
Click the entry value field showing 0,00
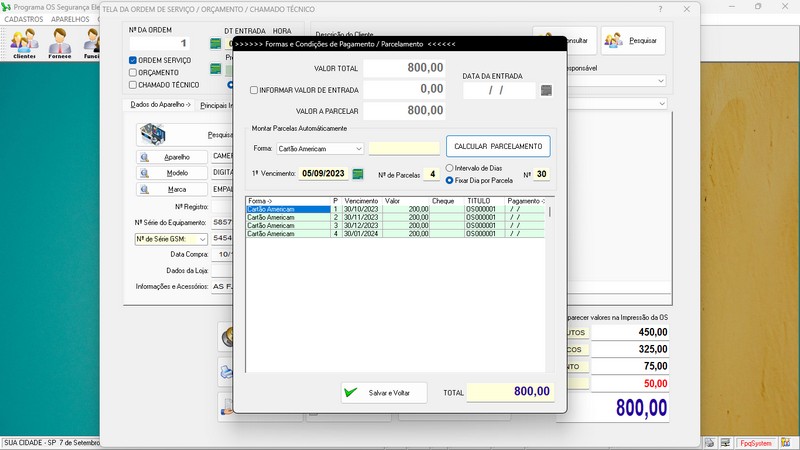404,89
